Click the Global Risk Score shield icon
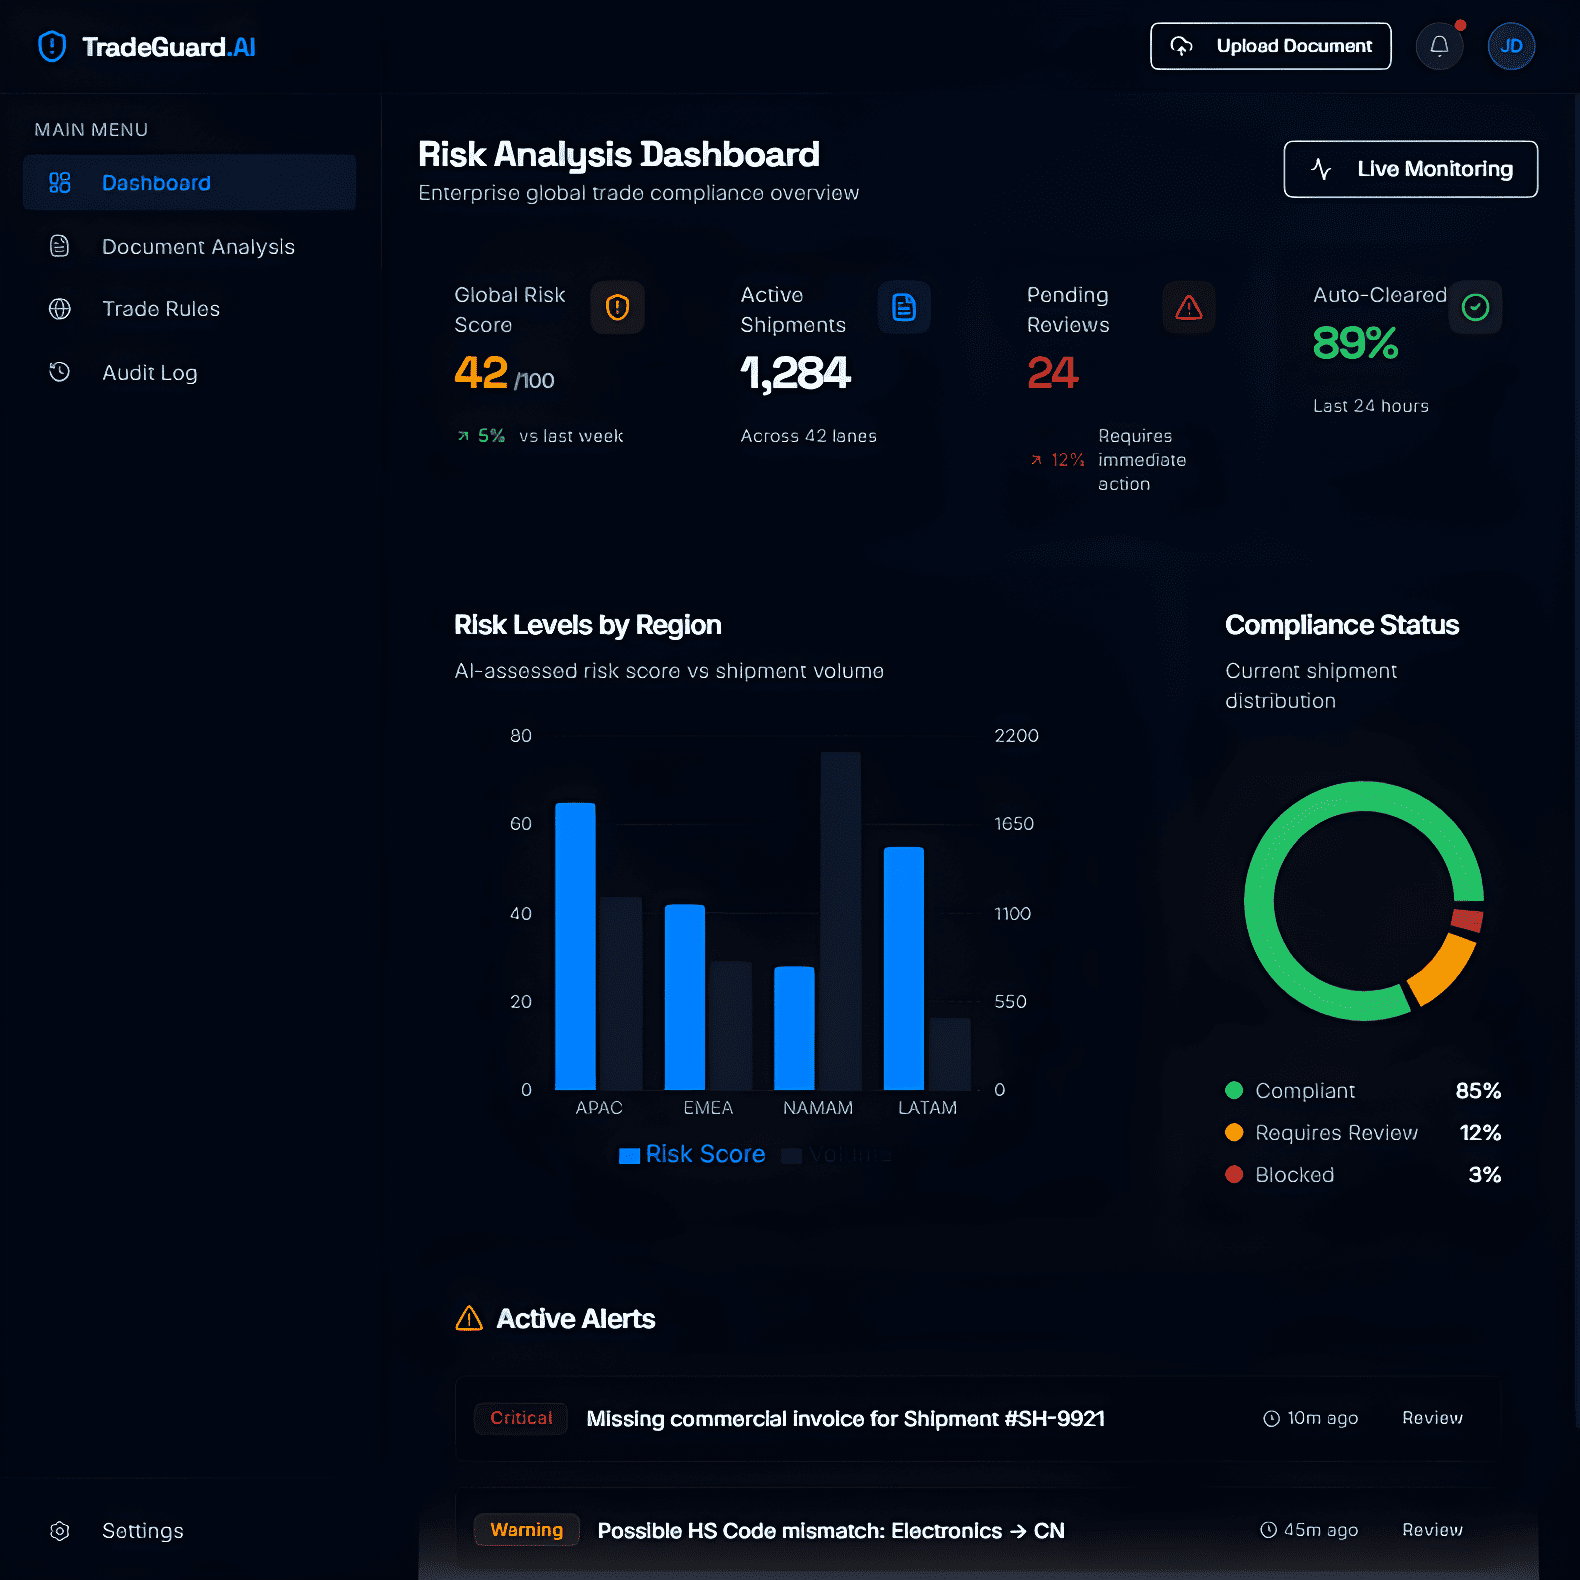This screenshot has width=1580, height=1580. click(617, 307)
